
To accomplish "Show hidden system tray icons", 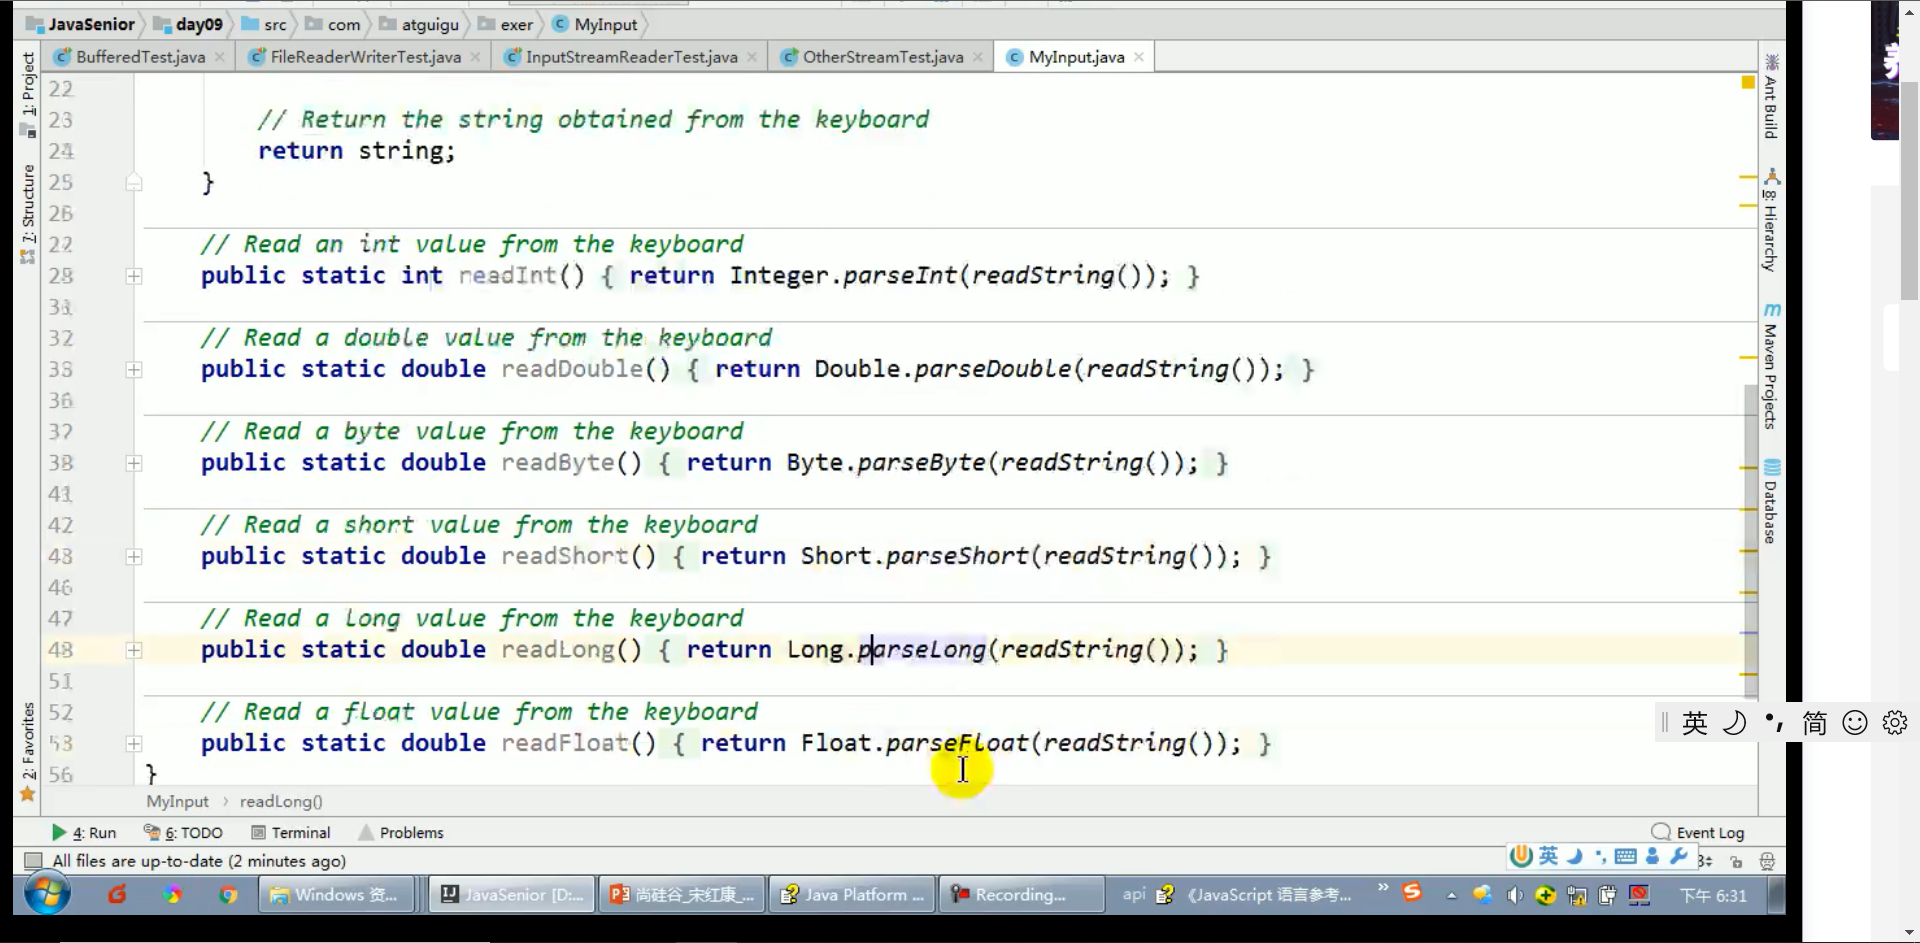I will (x=1451, y=895).
